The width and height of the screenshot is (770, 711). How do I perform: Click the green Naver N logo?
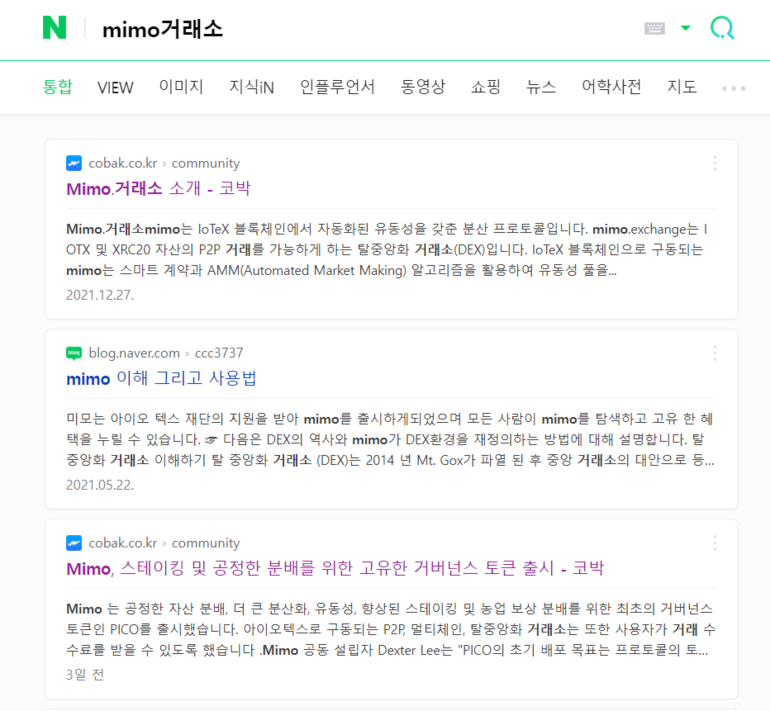coord(55,27)
